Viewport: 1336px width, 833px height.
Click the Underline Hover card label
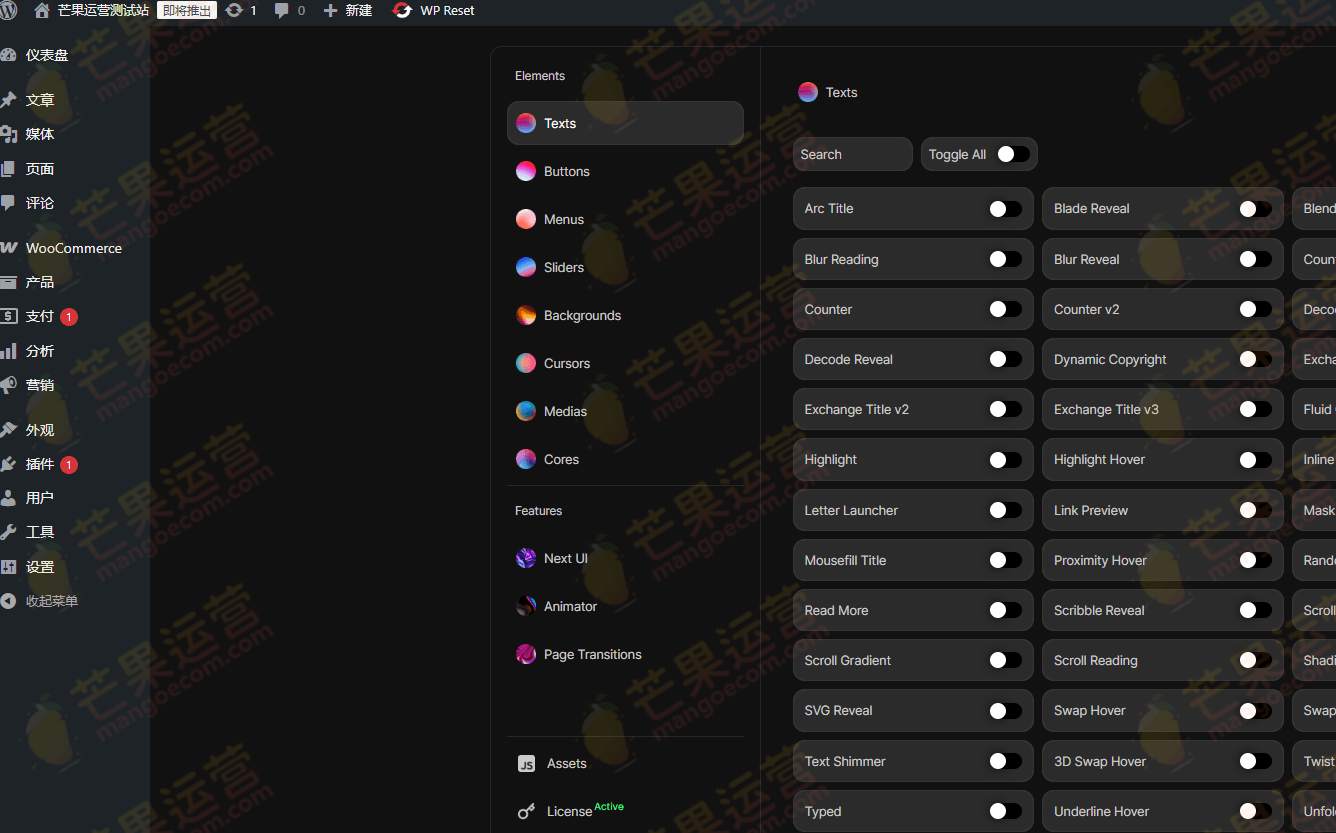coord(1101,811)
